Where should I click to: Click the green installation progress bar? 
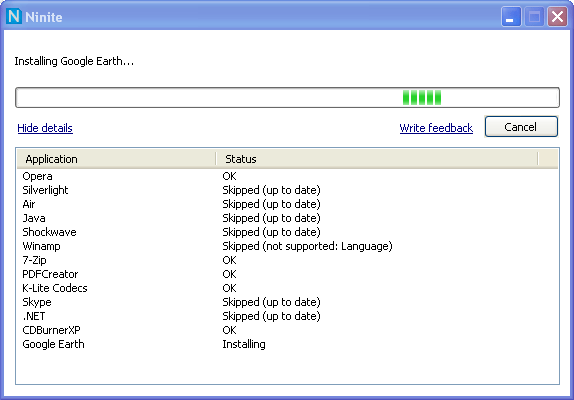[287, 97]
